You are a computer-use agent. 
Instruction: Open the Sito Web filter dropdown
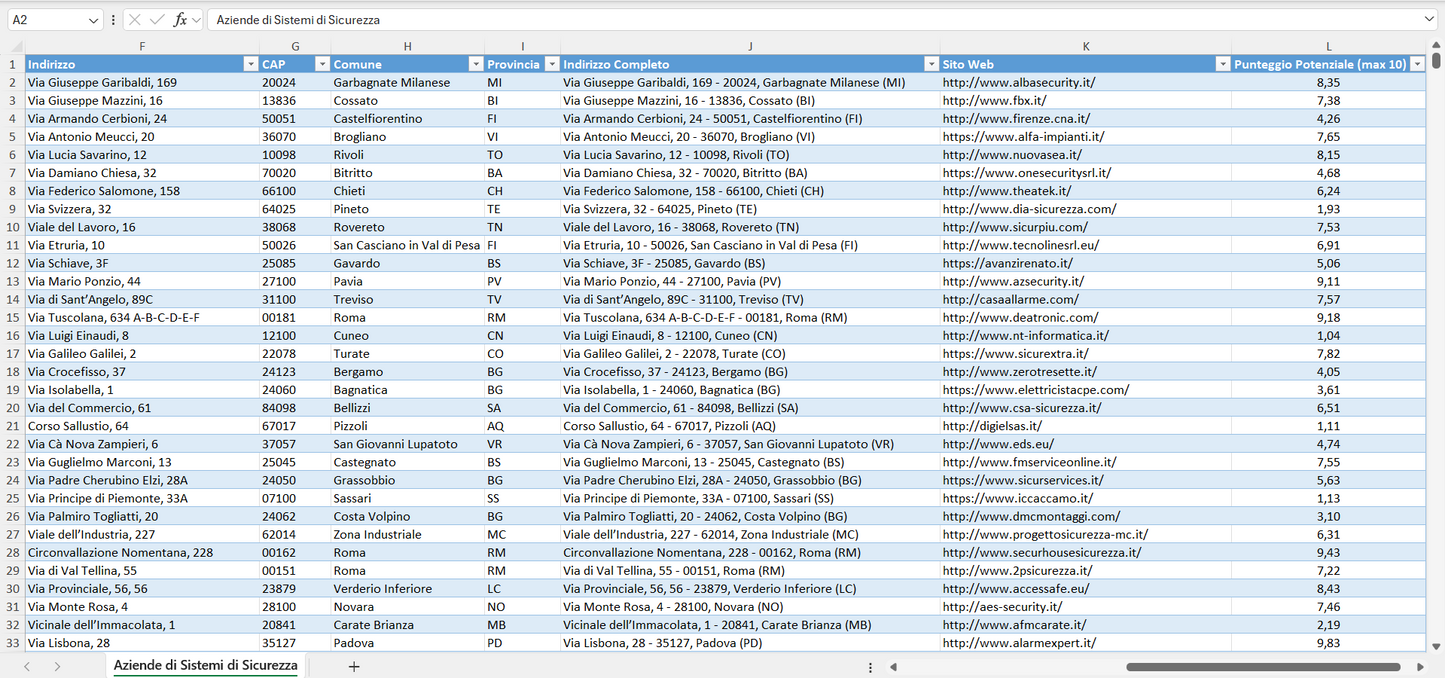pyautogui.click(x=1221, y=64)
